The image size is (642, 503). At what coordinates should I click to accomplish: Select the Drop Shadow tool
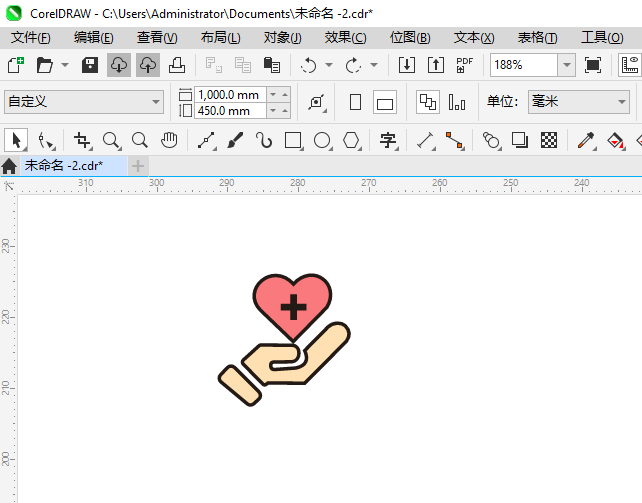520,140
